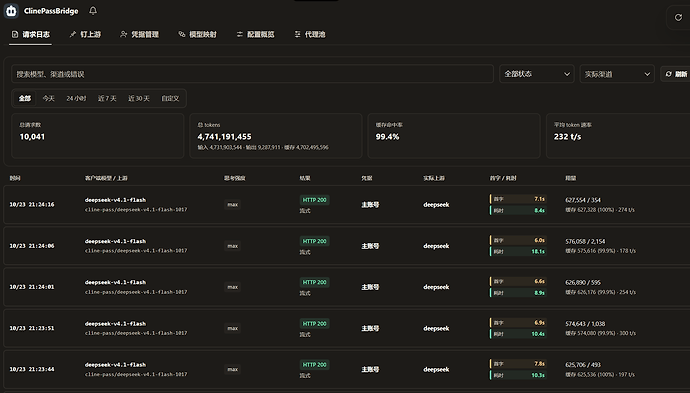The width and height of the screenshot is (690, 393).
Task: Click the 耗时 10.3s duration value
Action: 538,375
